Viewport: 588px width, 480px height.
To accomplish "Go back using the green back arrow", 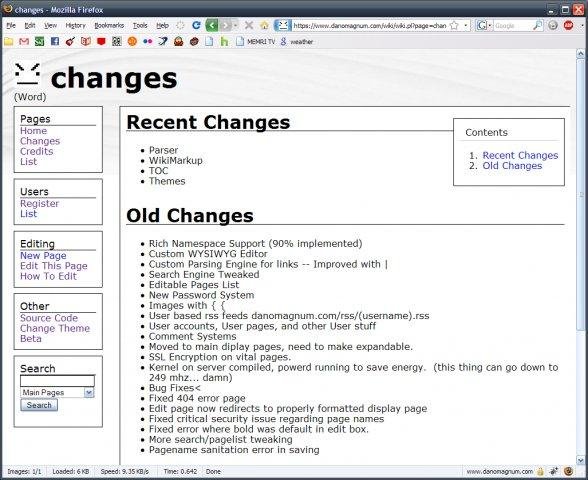I will 212,26.
